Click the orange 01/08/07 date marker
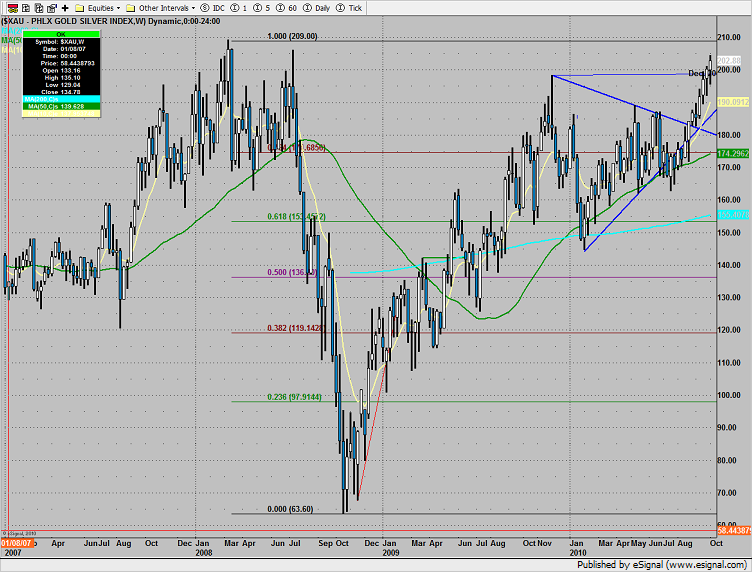 [16, 540]
